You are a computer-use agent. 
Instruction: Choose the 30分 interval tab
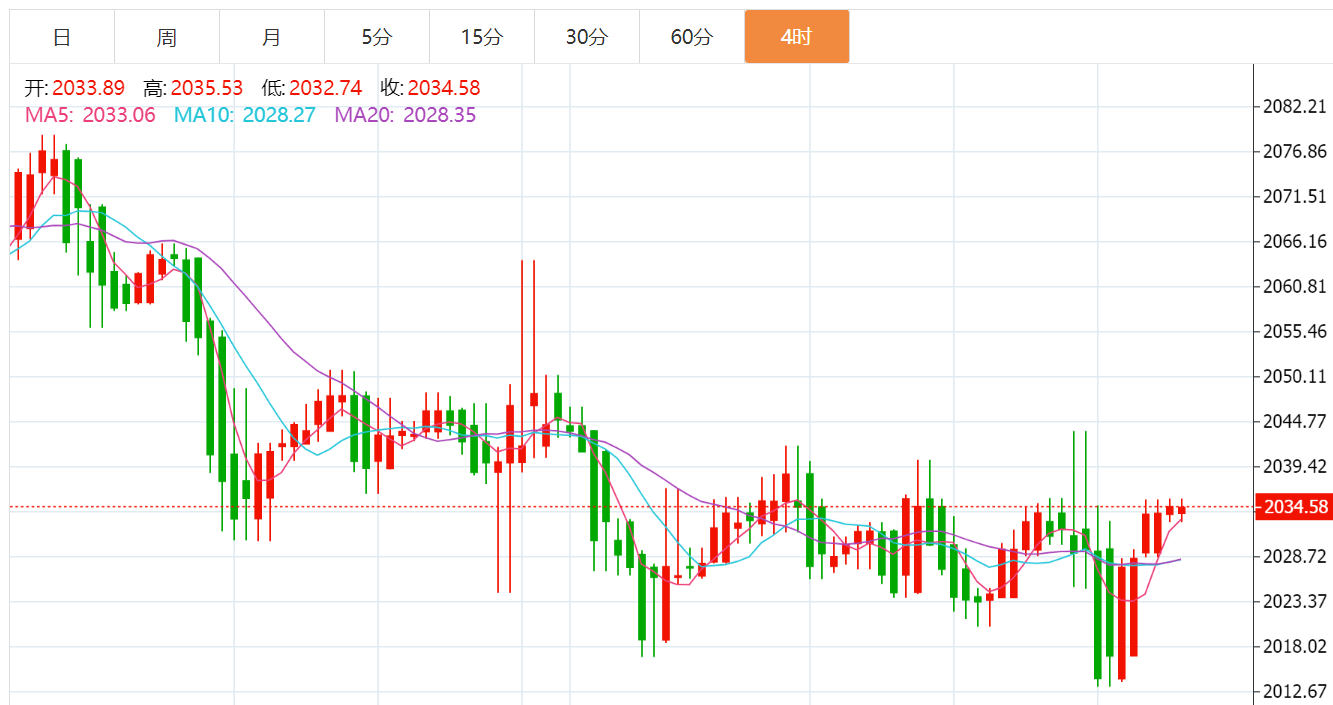pyautogui.click(x=587, y=37)
